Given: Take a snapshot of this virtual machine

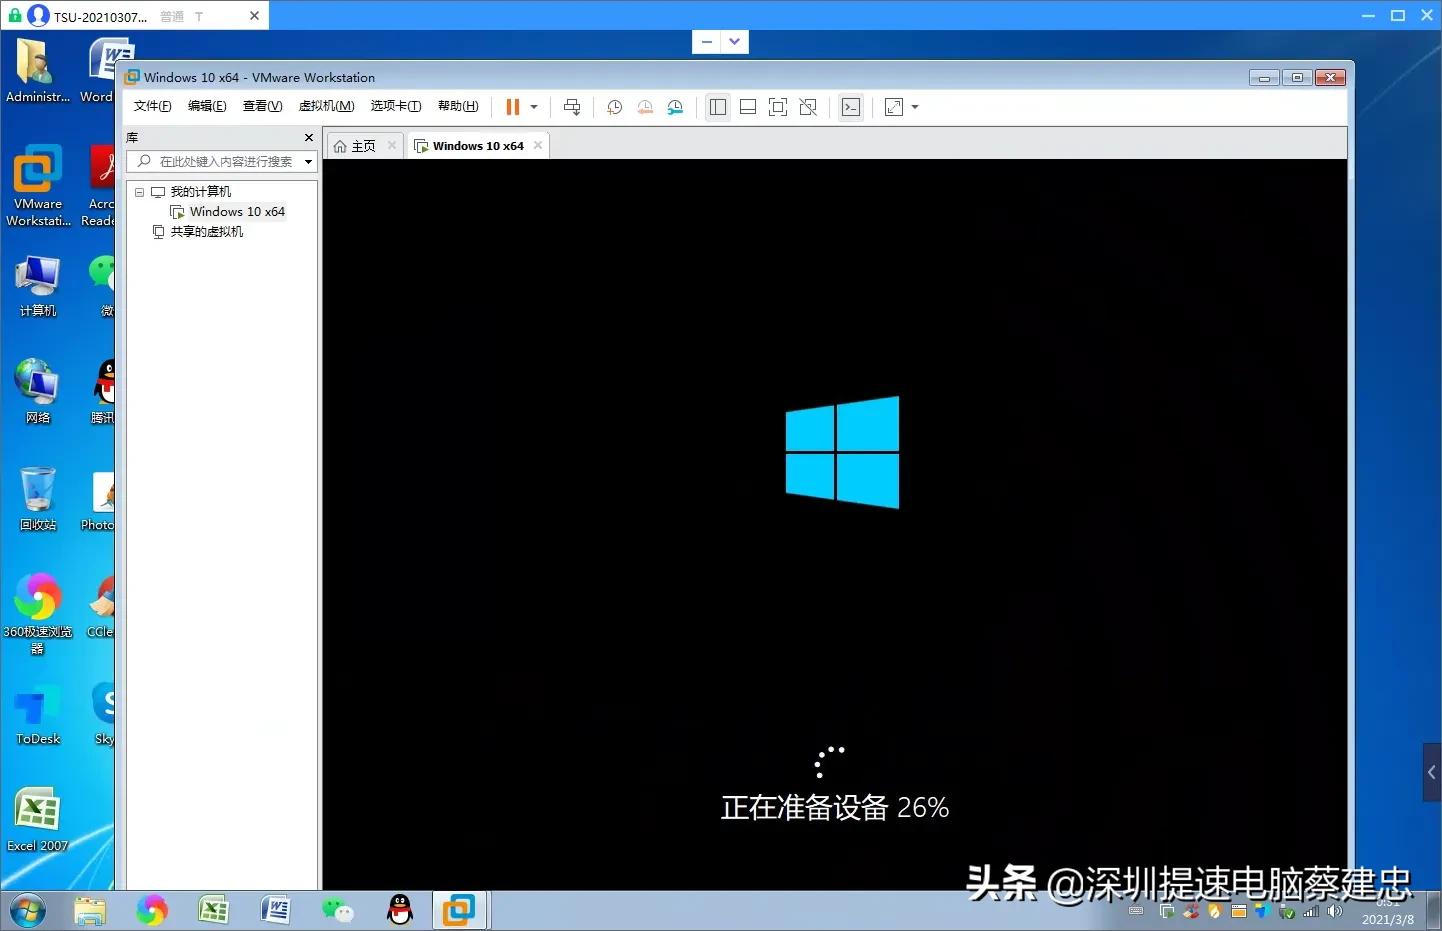Looking at the screenshot, I should click(x=614, y=107).
